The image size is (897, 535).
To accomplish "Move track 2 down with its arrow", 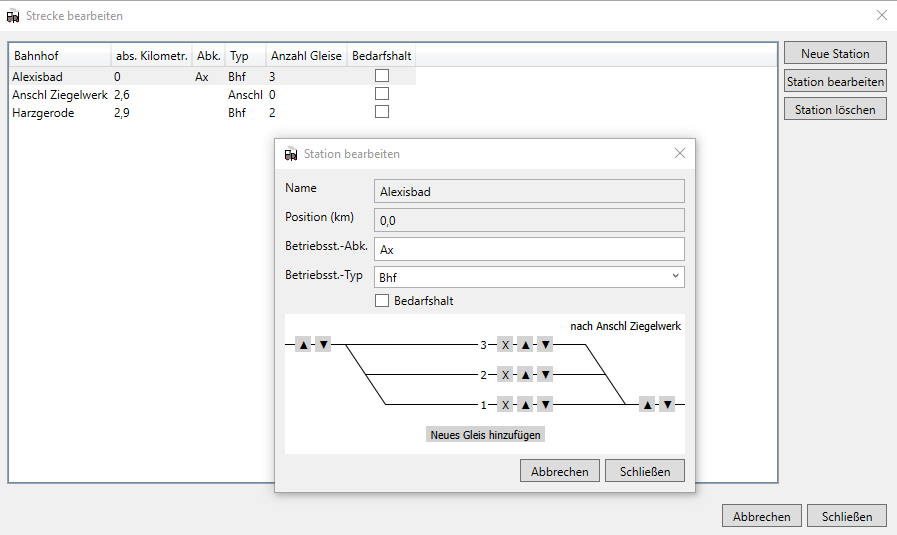I will pyautogui.click(x=545, y=375).
